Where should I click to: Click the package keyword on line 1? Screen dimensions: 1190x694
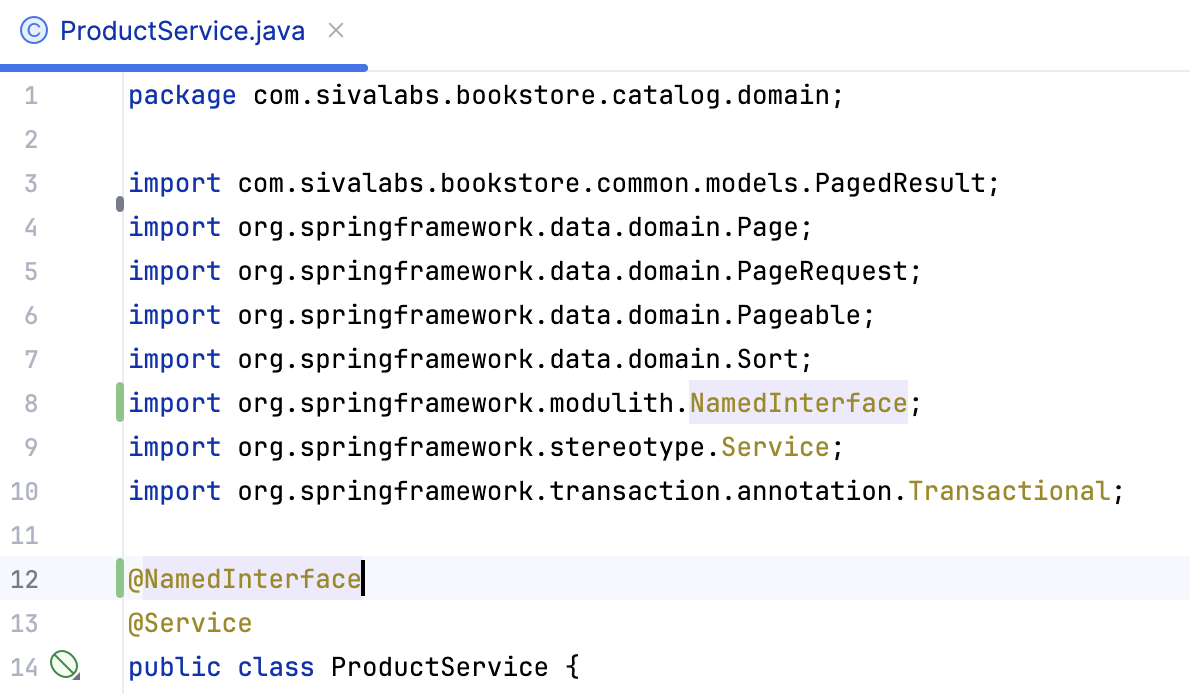tap(182, 95)
